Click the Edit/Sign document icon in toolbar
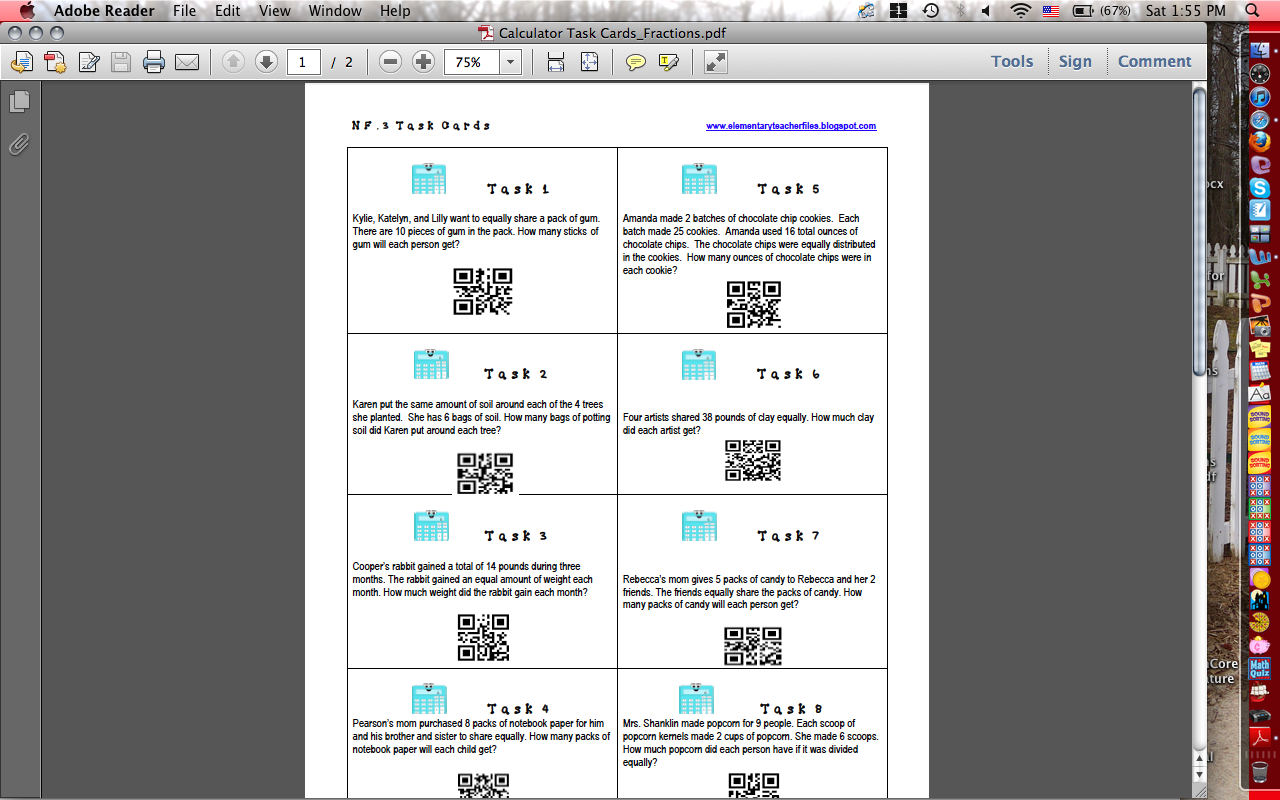The image size is (1280, 800). 89,62
